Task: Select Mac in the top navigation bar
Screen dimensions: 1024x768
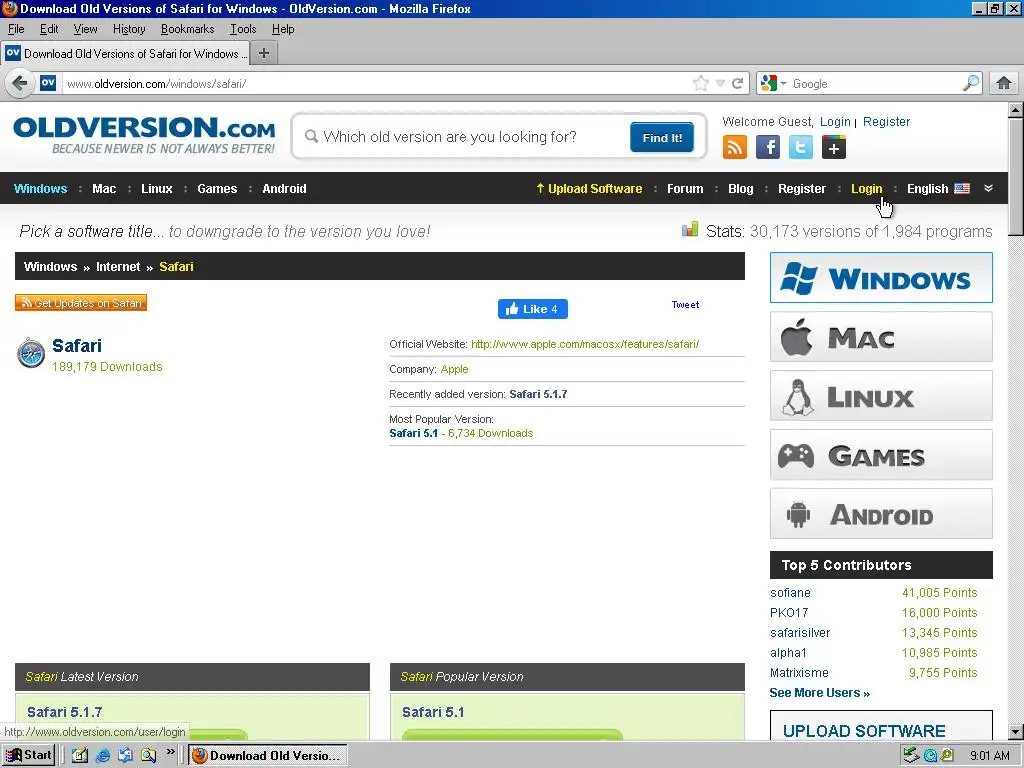Action: (104, 188)
